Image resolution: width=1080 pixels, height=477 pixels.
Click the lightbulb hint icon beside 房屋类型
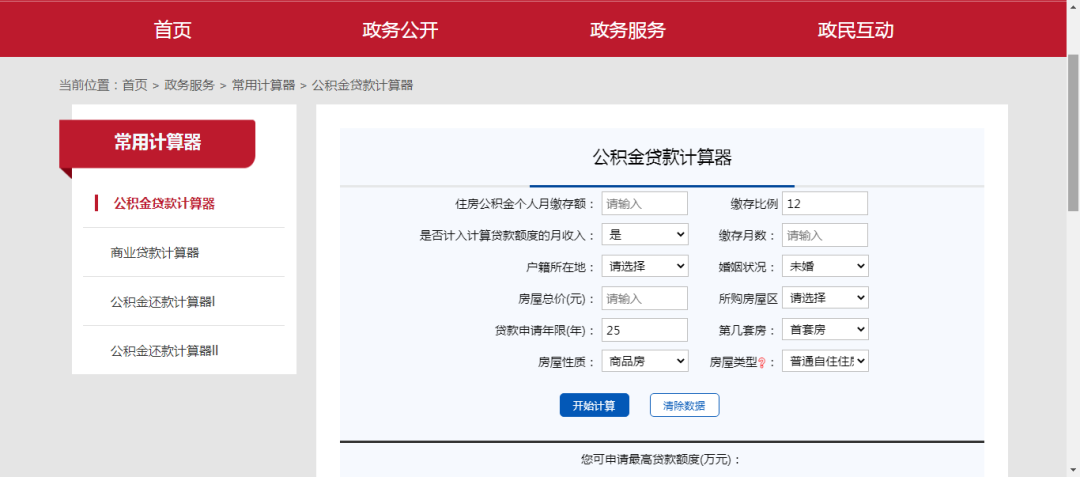tap(762, 362)
